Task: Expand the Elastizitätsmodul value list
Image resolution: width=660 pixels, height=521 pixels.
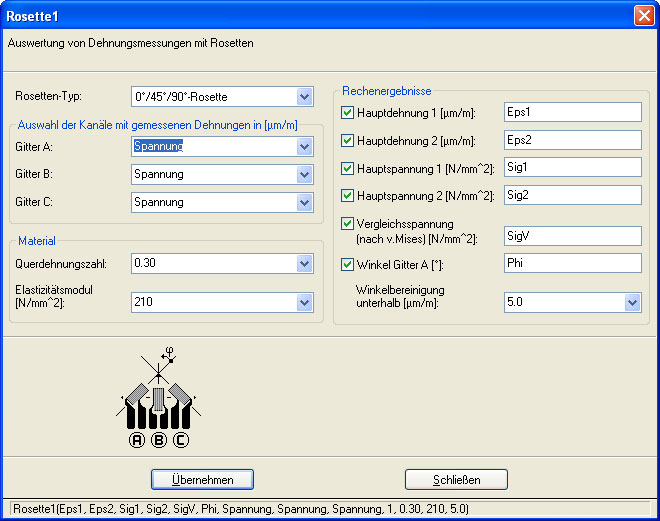Action: click(x=305, y=301)
